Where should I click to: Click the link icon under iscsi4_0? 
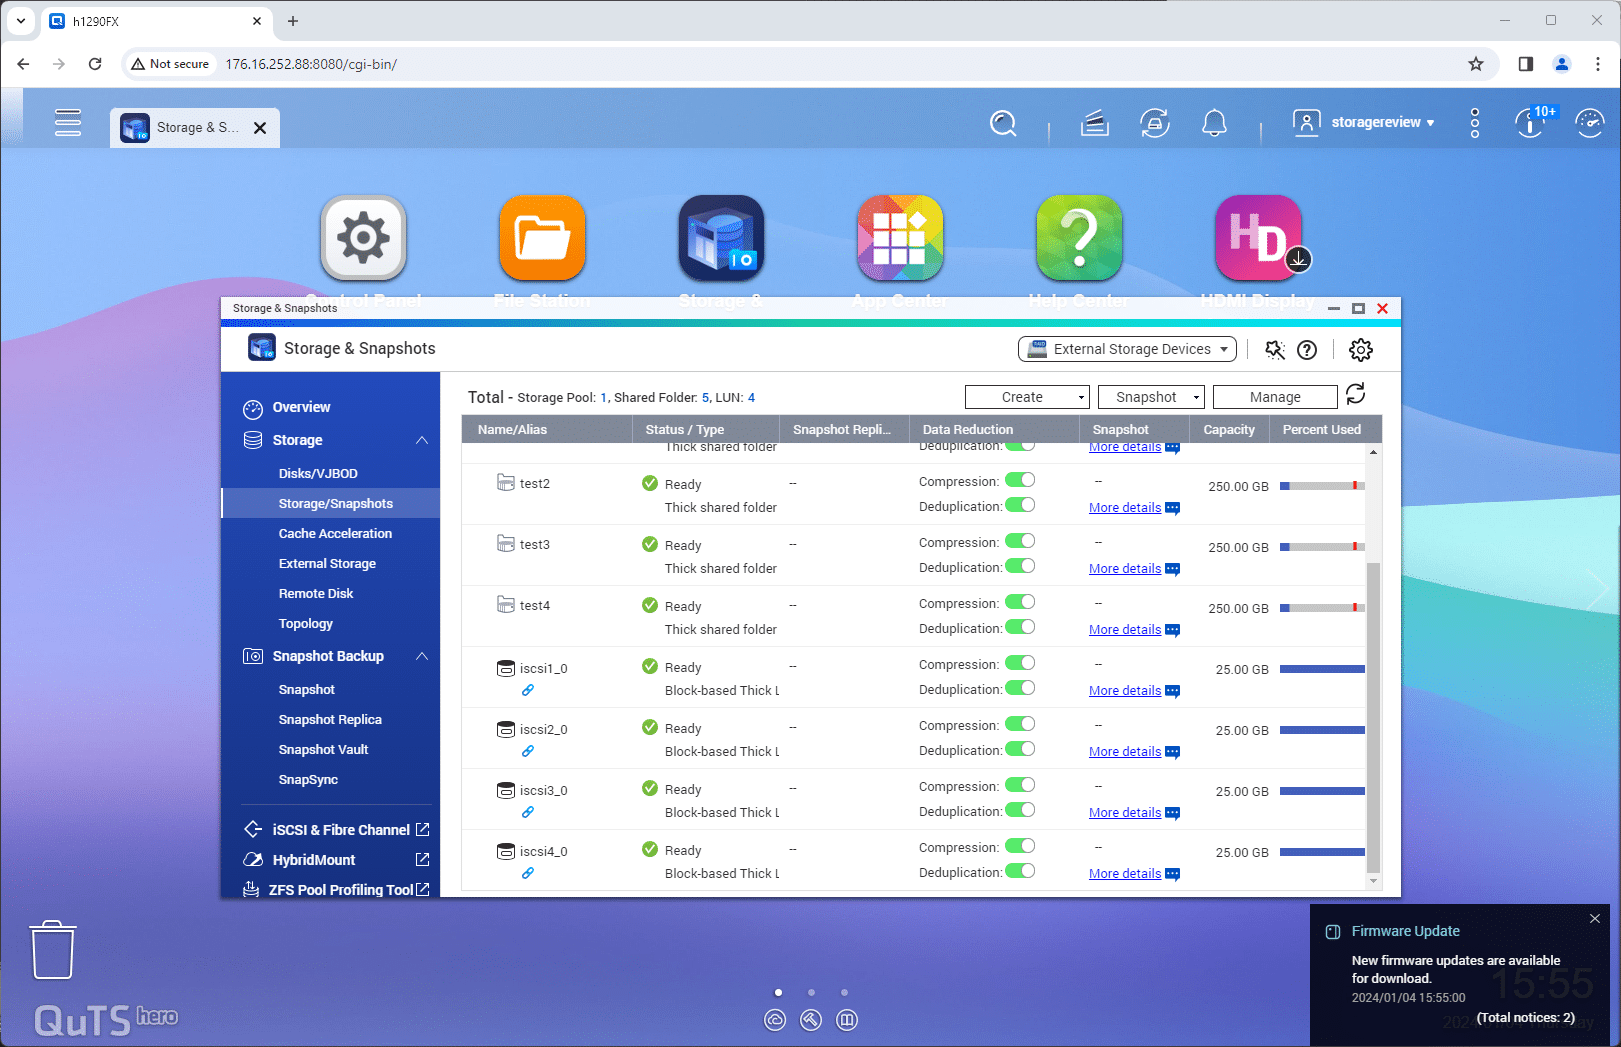528,873
